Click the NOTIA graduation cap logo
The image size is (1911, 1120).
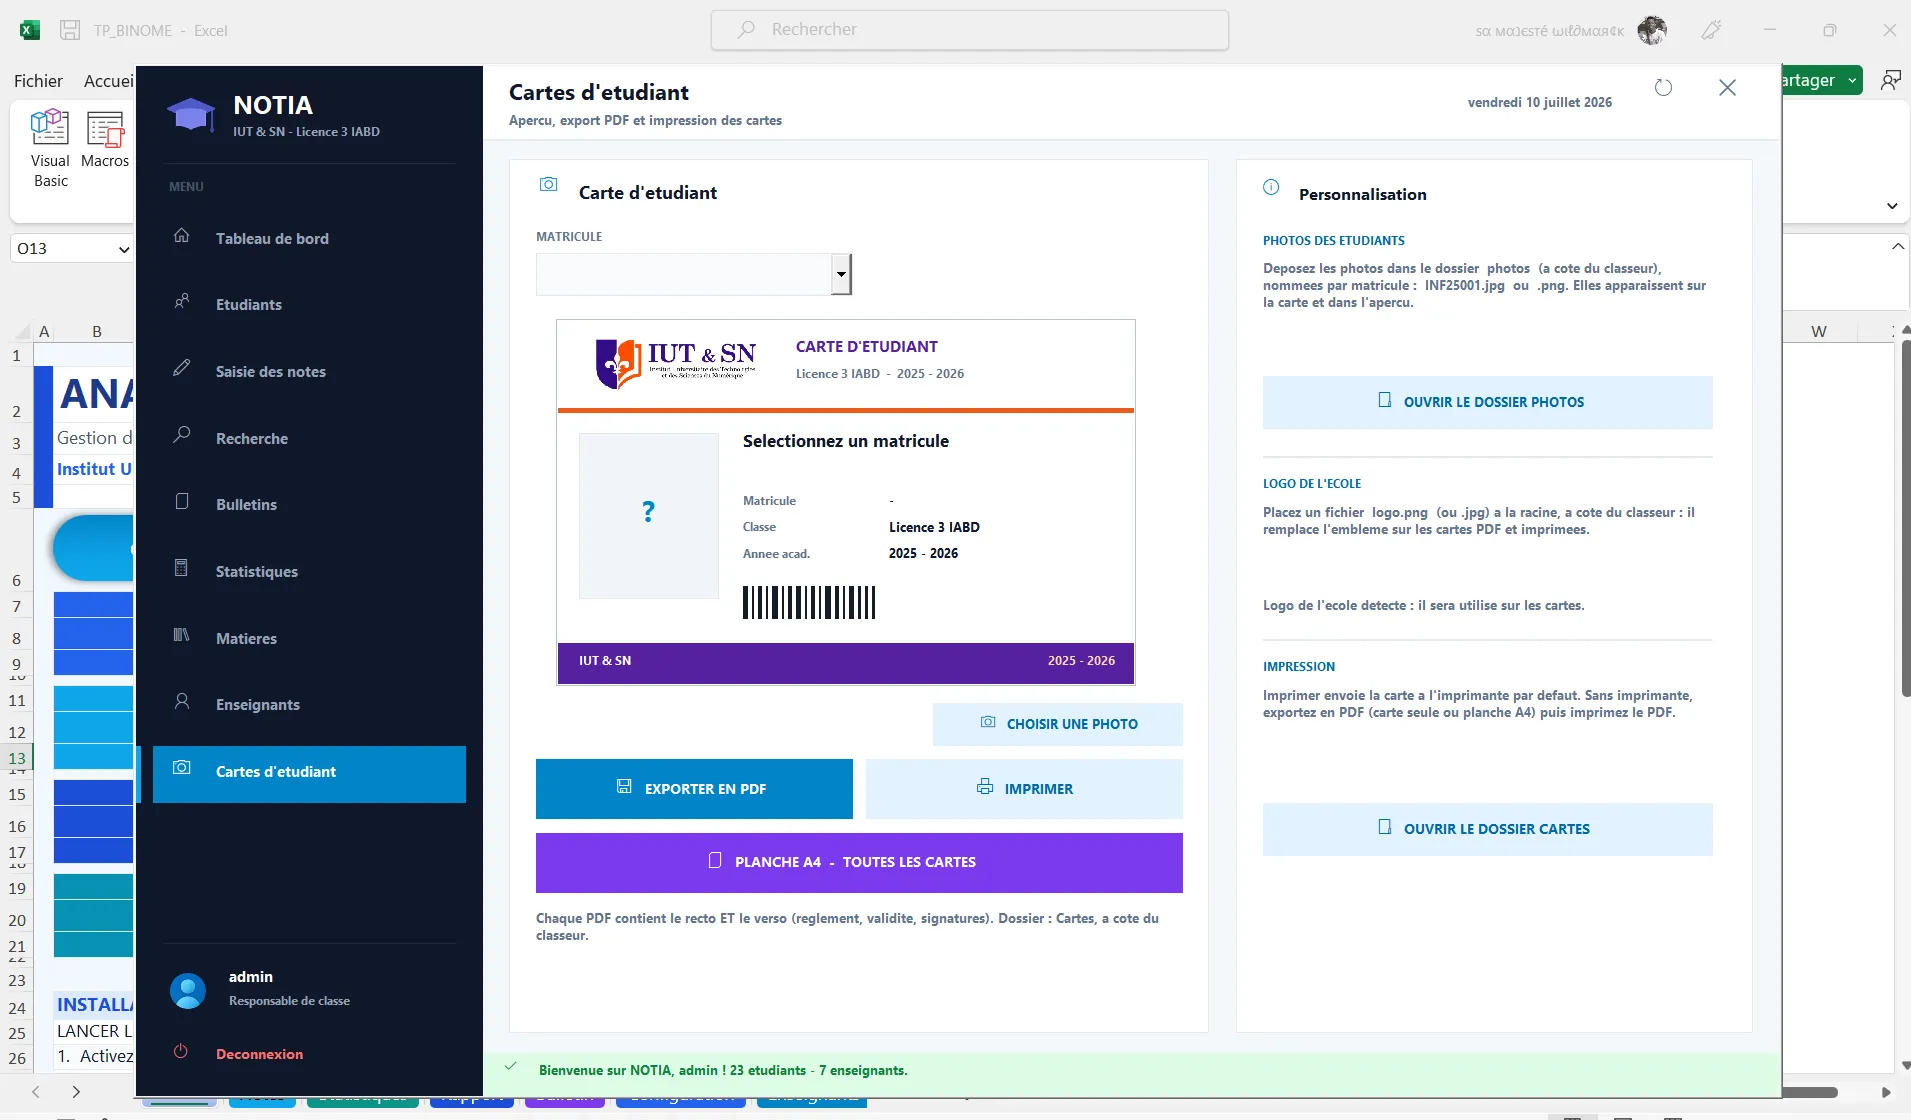click(191, 115)
